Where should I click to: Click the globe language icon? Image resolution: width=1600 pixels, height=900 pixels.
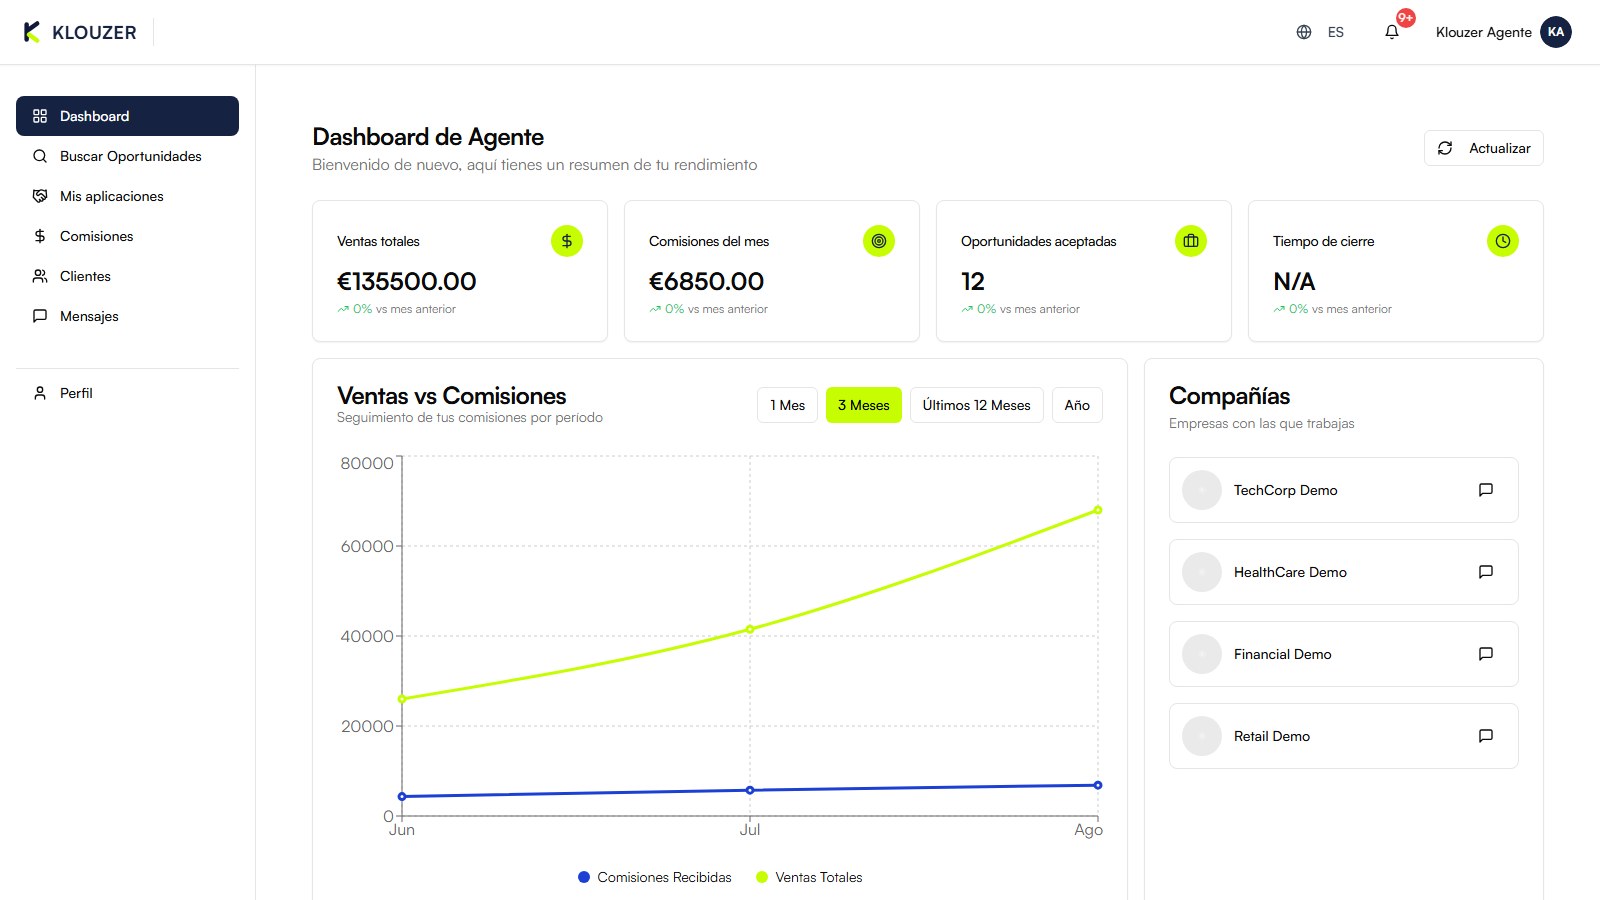point(1304,32)
